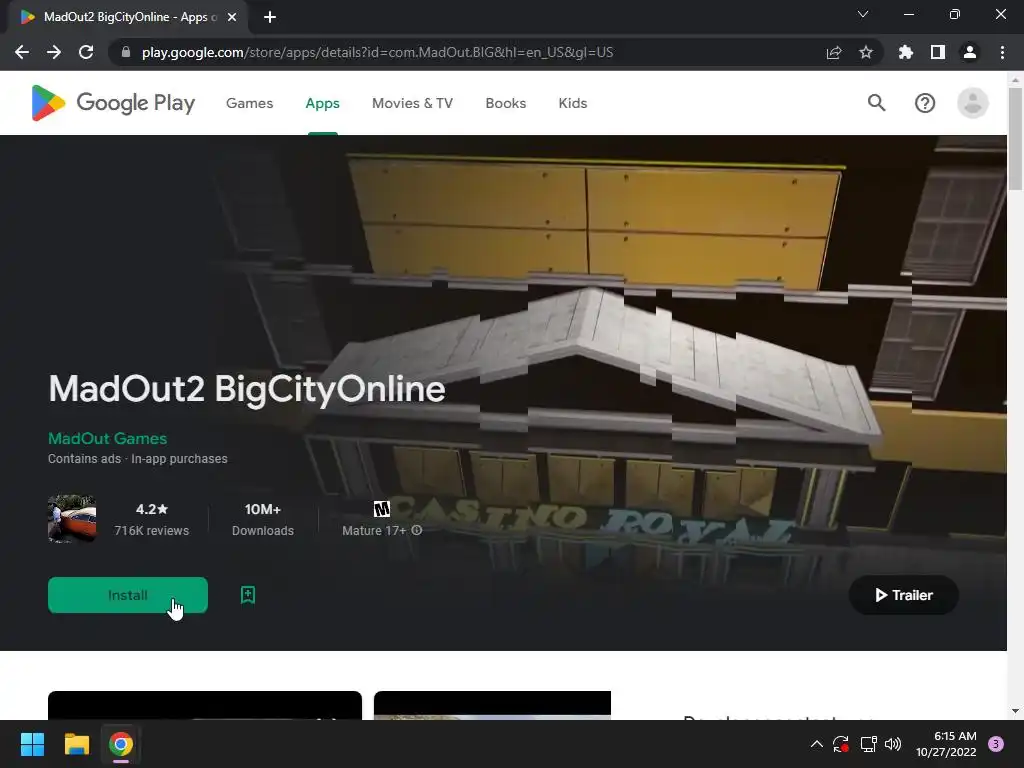
Task: Go back to previous page
Action: [x=22, y=52]
